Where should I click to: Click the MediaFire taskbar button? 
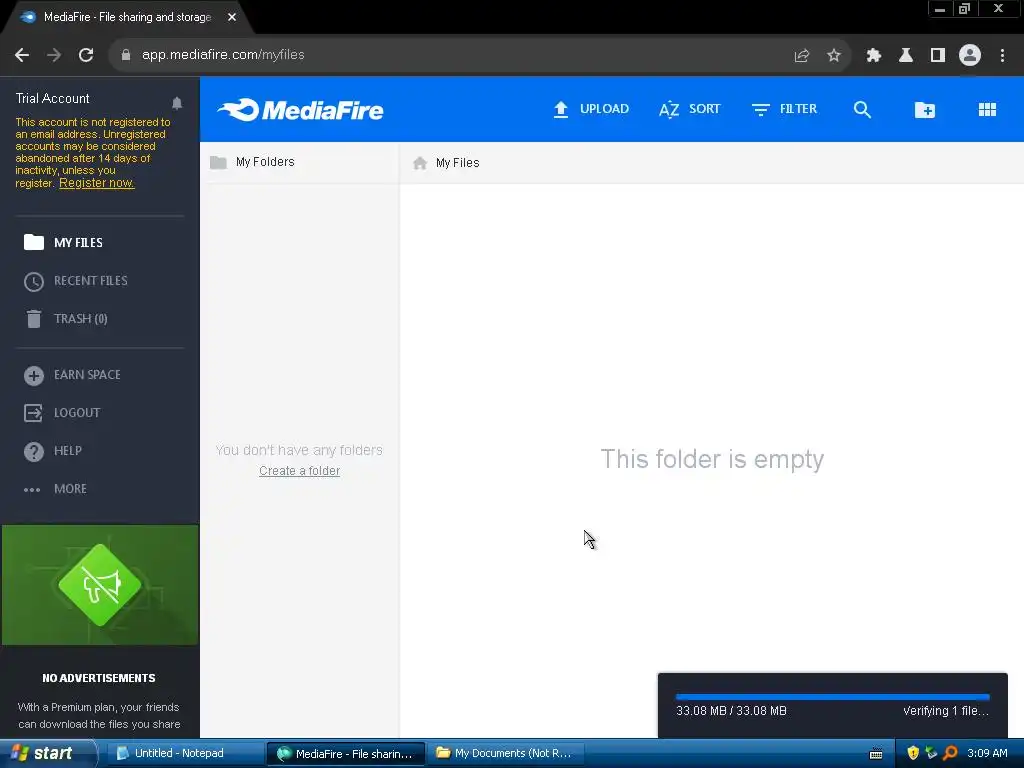(346, 753)
